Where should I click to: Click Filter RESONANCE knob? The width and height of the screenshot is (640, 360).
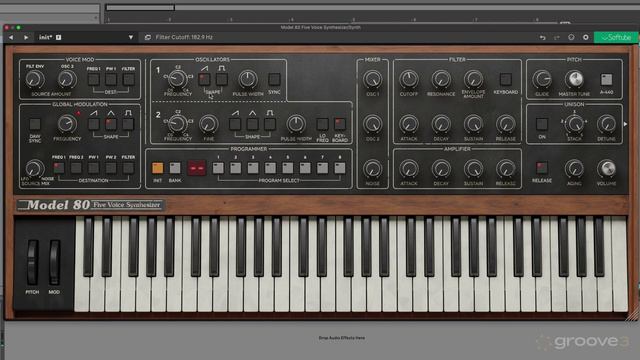click(x=441, y=79)
